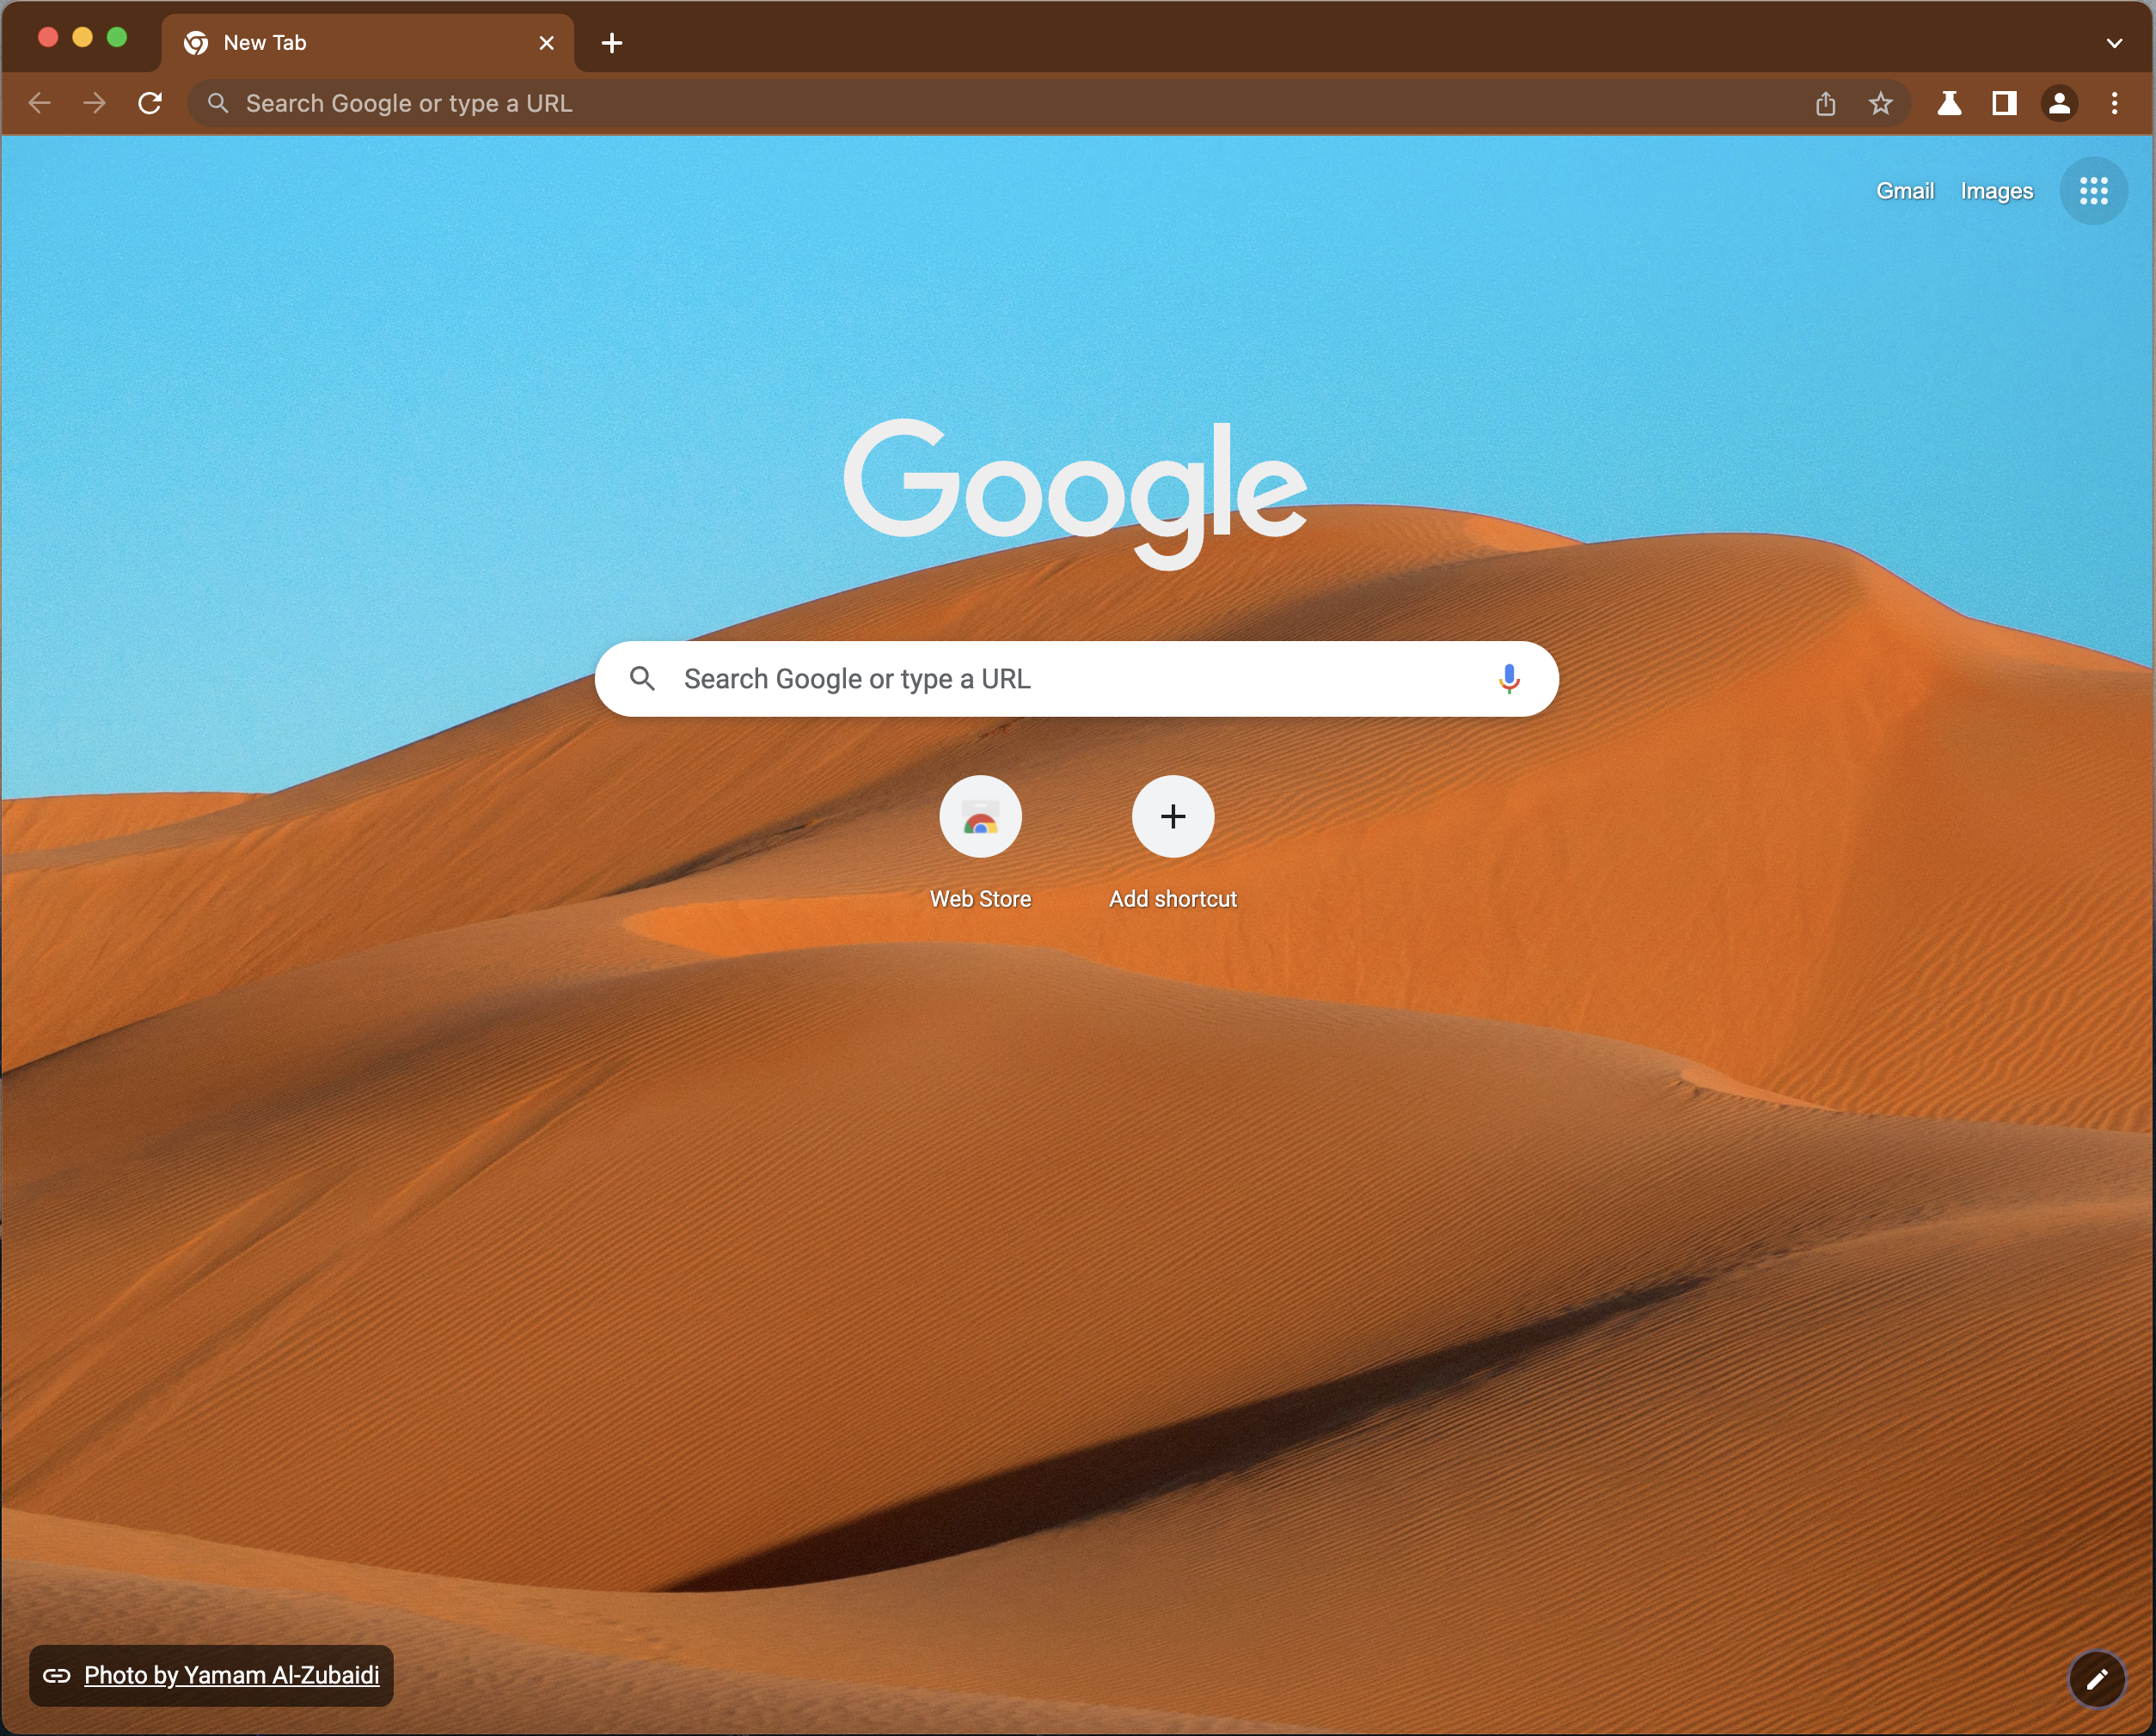Click the share page icon
2156x1736 pixels.
click(x=1825, y=103)
